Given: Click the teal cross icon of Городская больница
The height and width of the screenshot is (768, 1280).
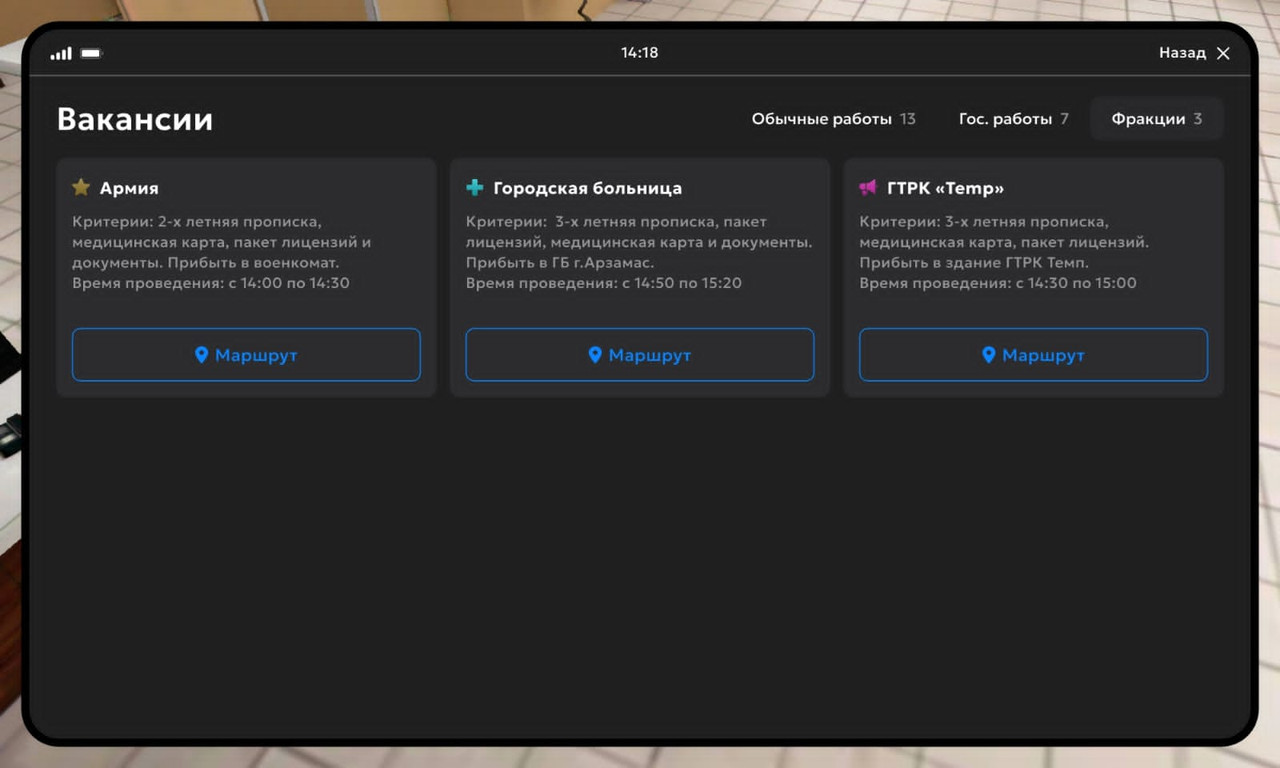Looking at the screenshot, I should (475, 187).
